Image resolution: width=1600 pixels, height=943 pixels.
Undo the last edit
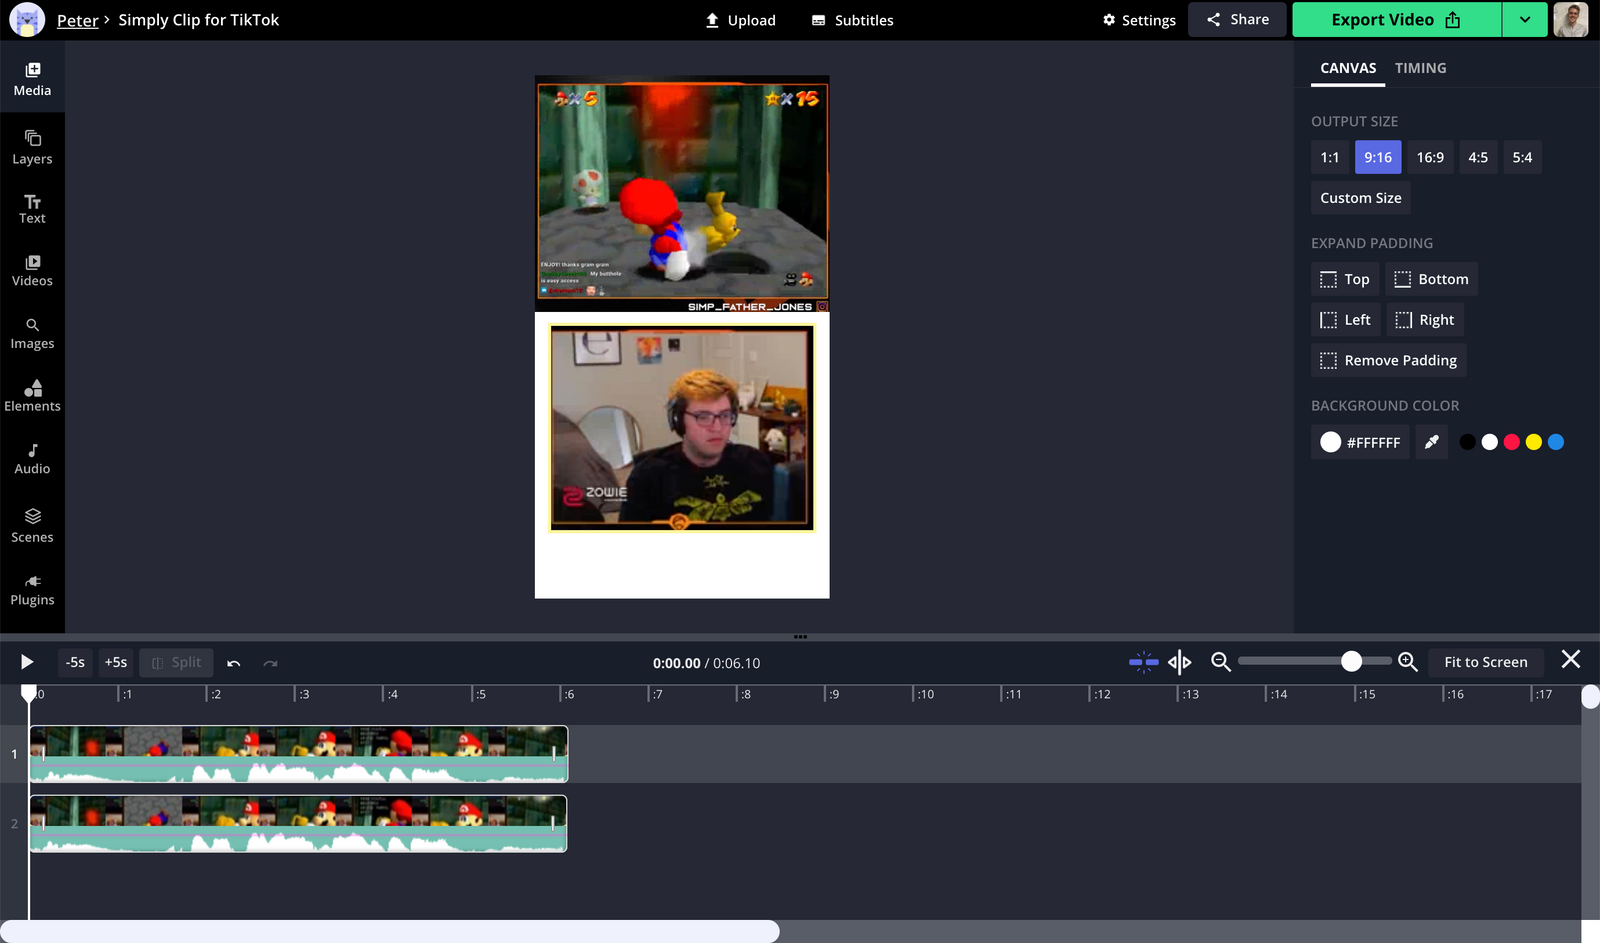click(234, 662)
